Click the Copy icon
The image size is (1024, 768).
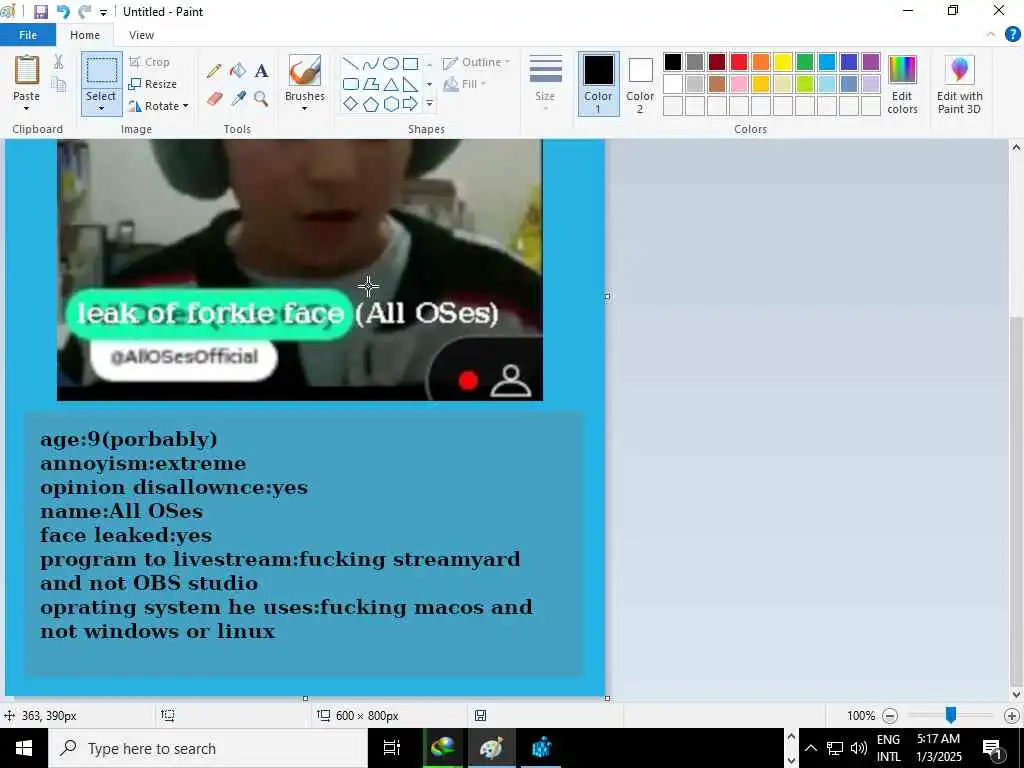[x=59, y=84]
